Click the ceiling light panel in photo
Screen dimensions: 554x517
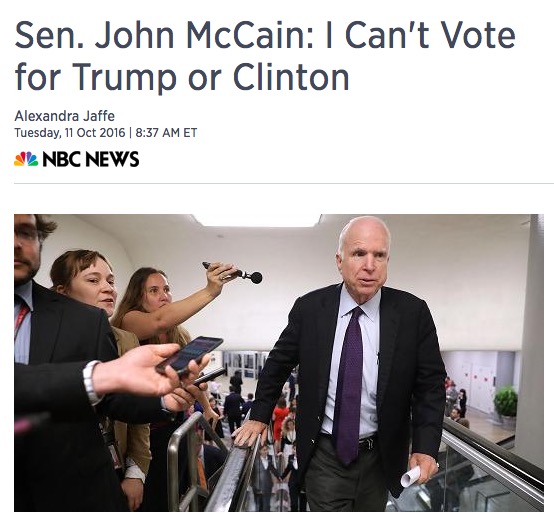point(257,220)
